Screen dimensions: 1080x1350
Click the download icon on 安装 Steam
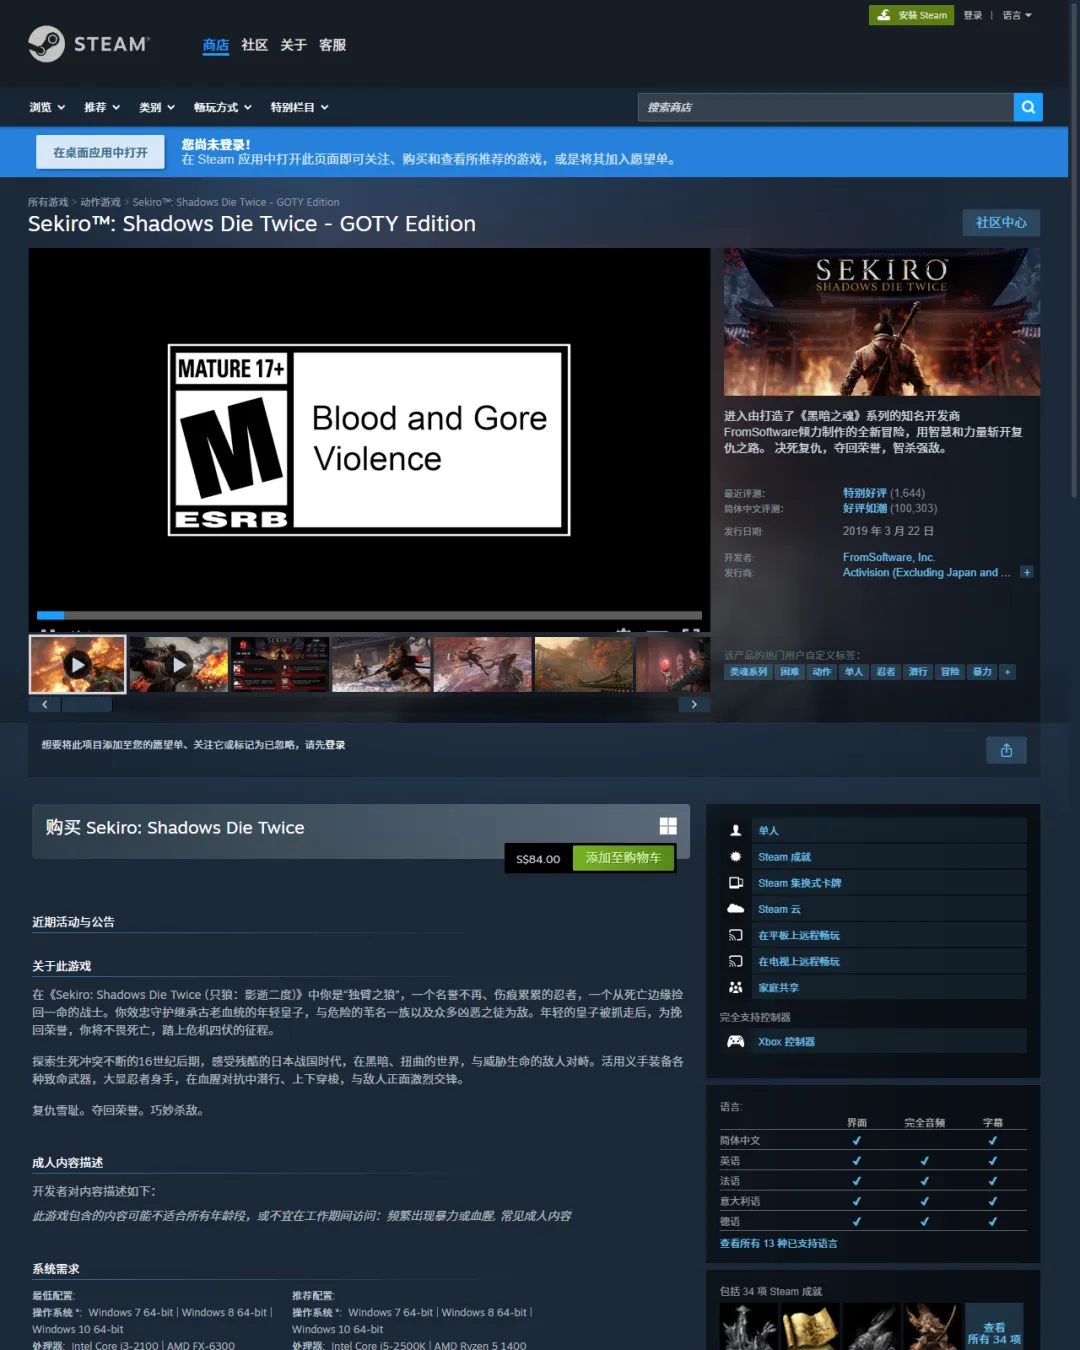click(x=884, y=15)
